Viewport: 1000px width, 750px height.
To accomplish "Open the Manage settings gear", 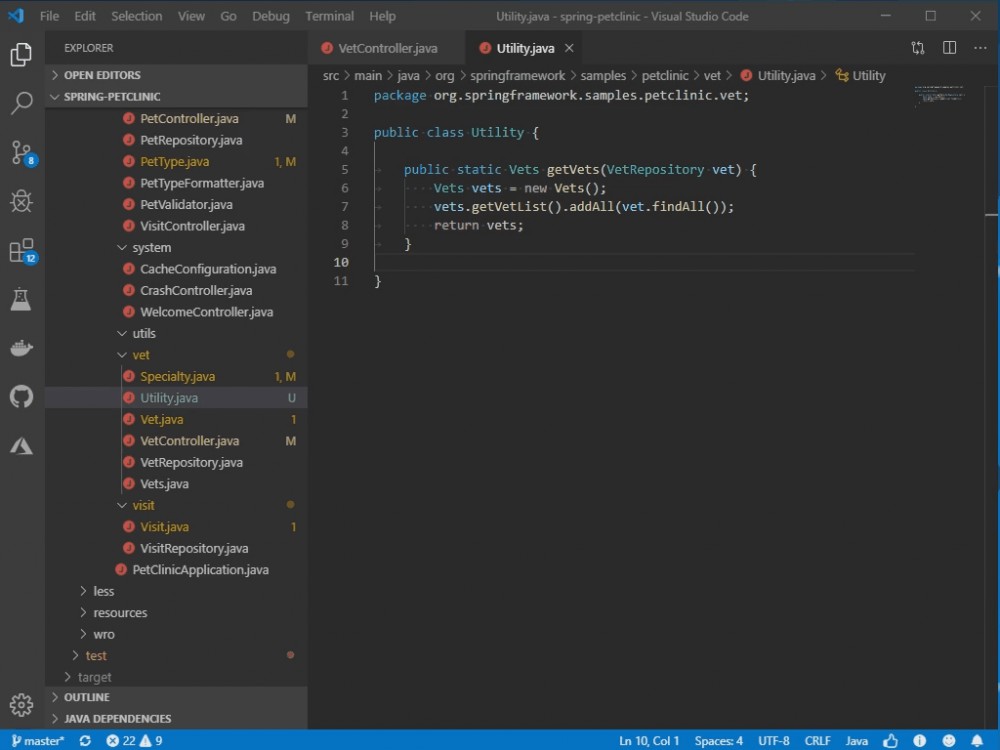I will click(x=22, y=704).
